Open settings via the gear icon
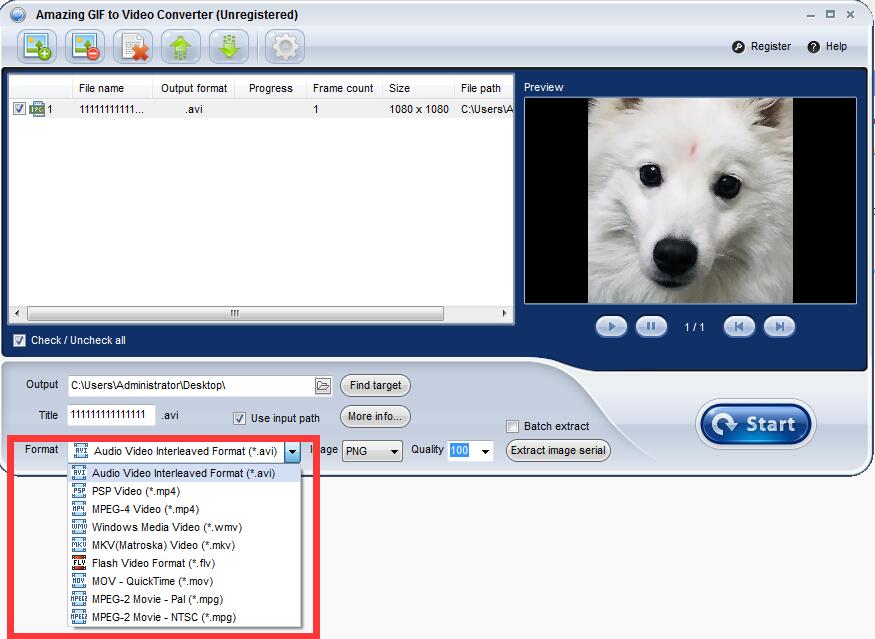875x639 pixels. pos(285,46)
